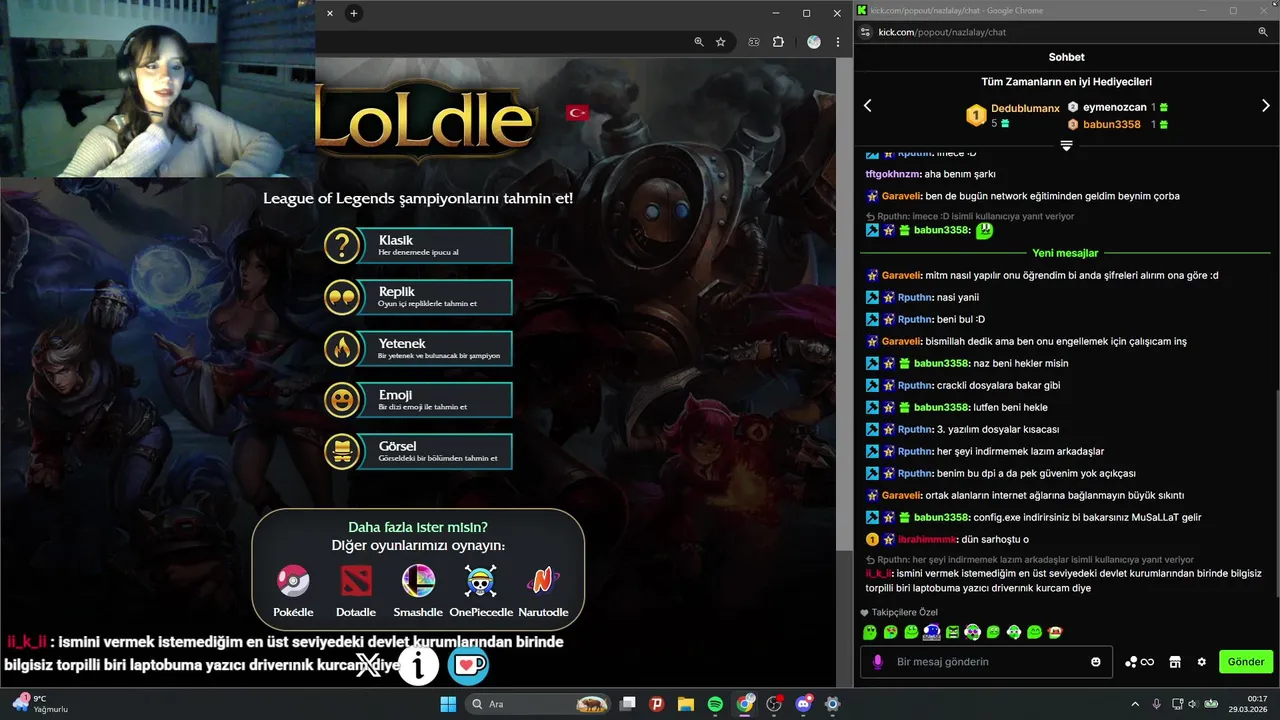Click the media control icon beside extensions

(x=754, y=42)
